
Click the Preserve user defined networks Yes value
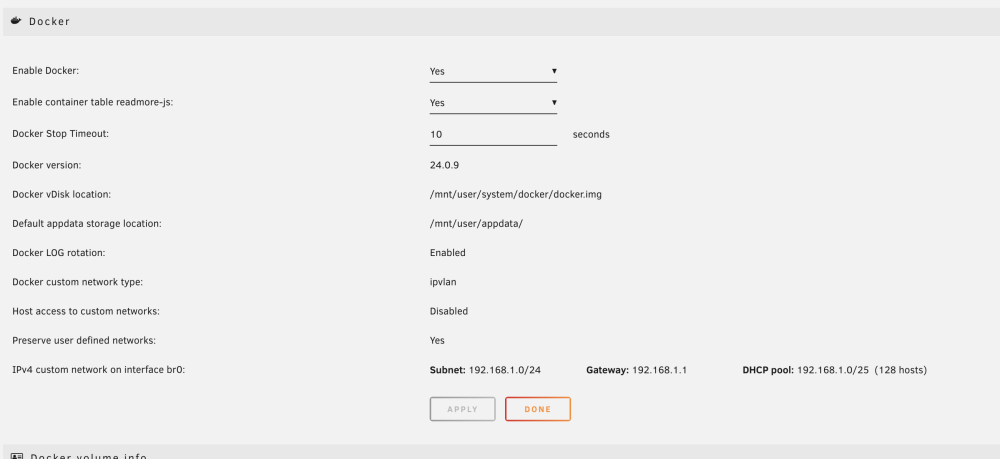pyautogui.click(x=437, y=340)
